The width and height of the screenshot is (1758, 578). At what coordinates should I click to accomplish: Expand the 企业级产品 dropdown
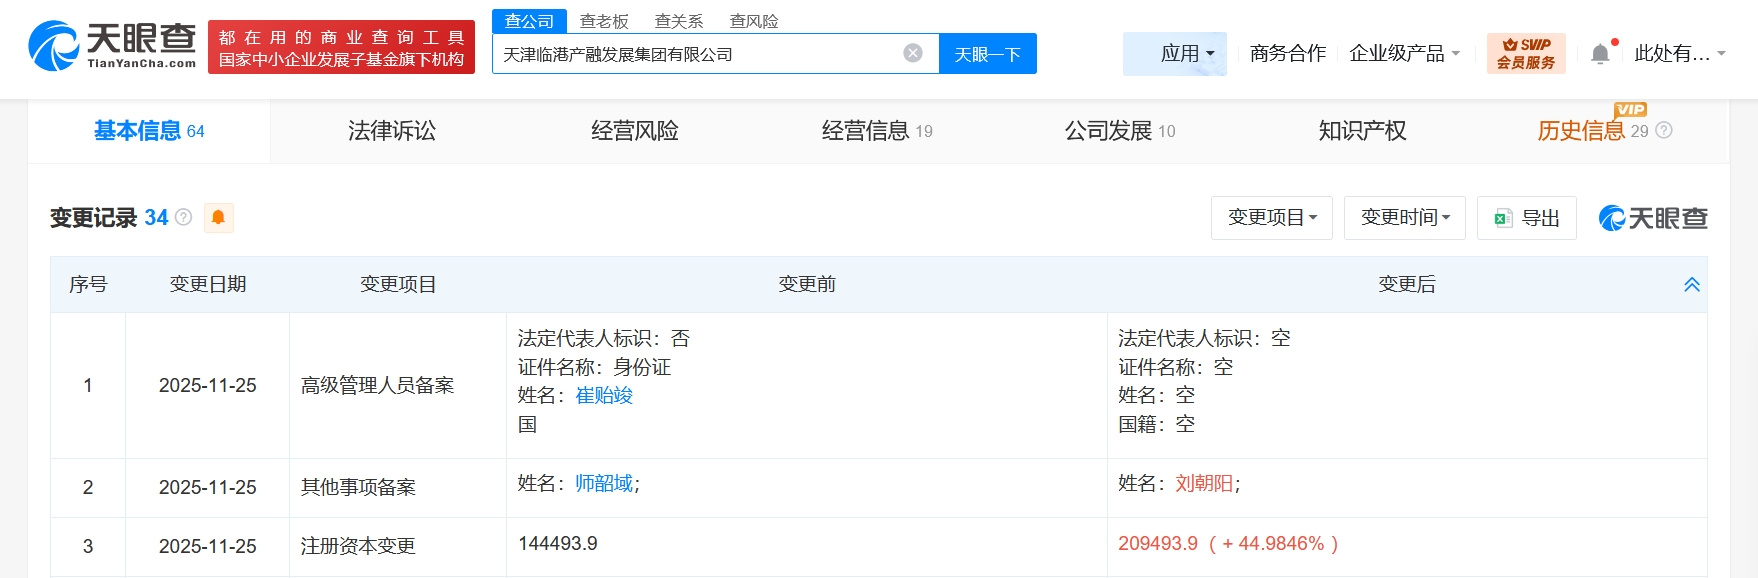pyautogui.click(x=1404, y=54)
